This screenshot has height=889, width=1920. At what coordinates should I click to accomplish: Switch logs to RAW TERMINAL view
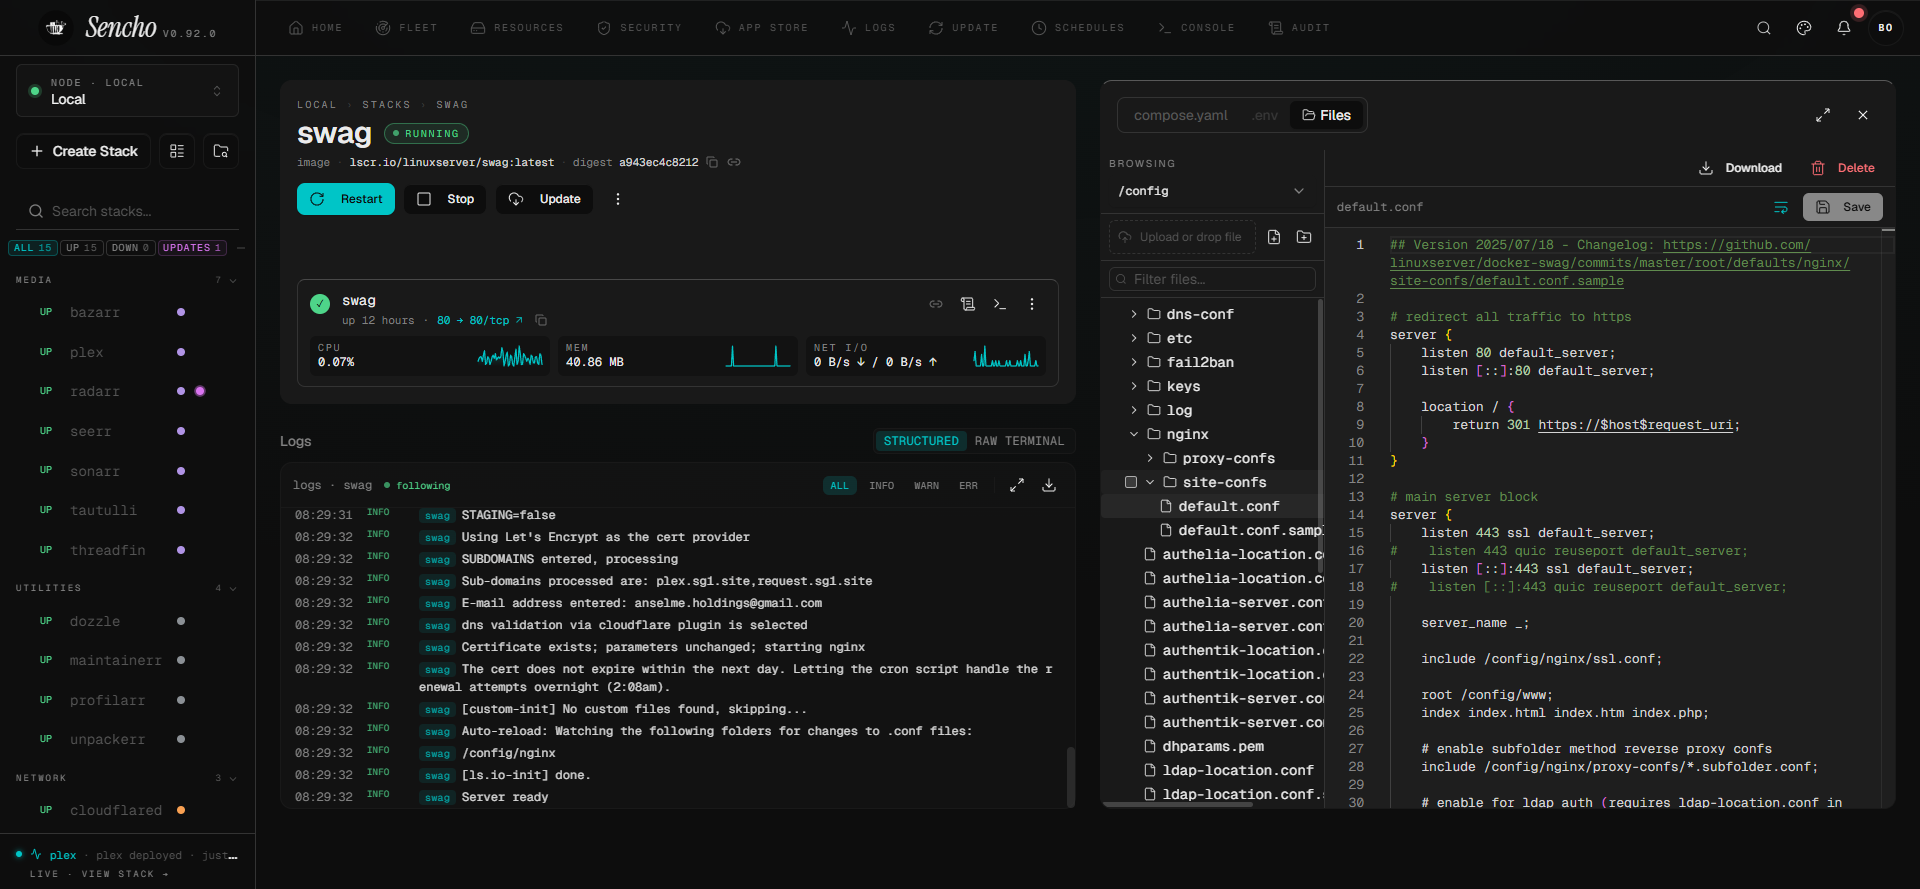point(1019,441)
